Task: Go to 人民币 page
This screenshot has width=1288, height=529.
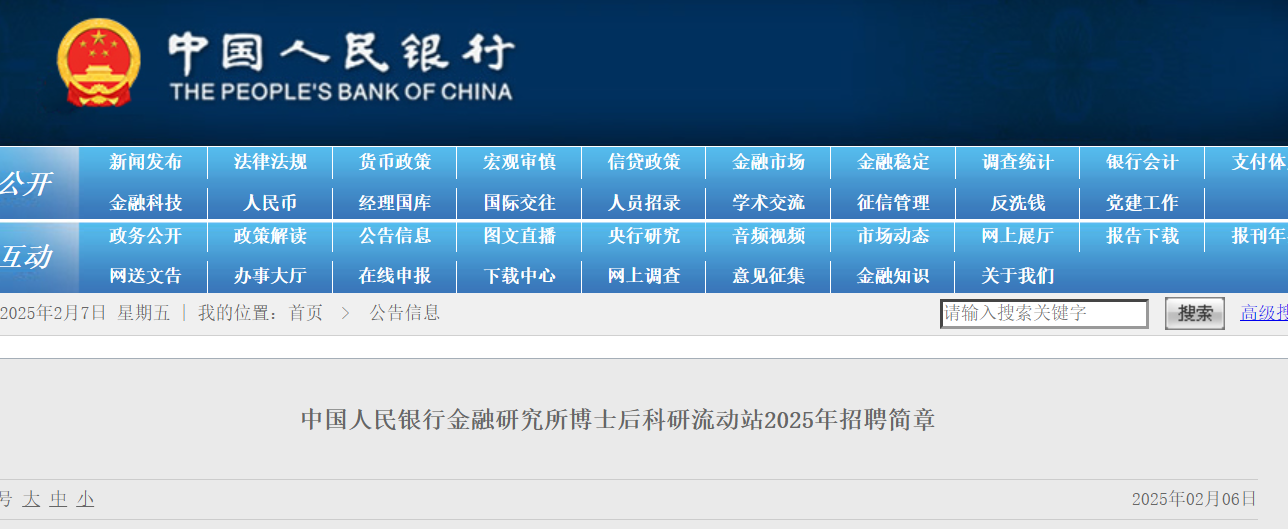Action: tap(270, 203)
